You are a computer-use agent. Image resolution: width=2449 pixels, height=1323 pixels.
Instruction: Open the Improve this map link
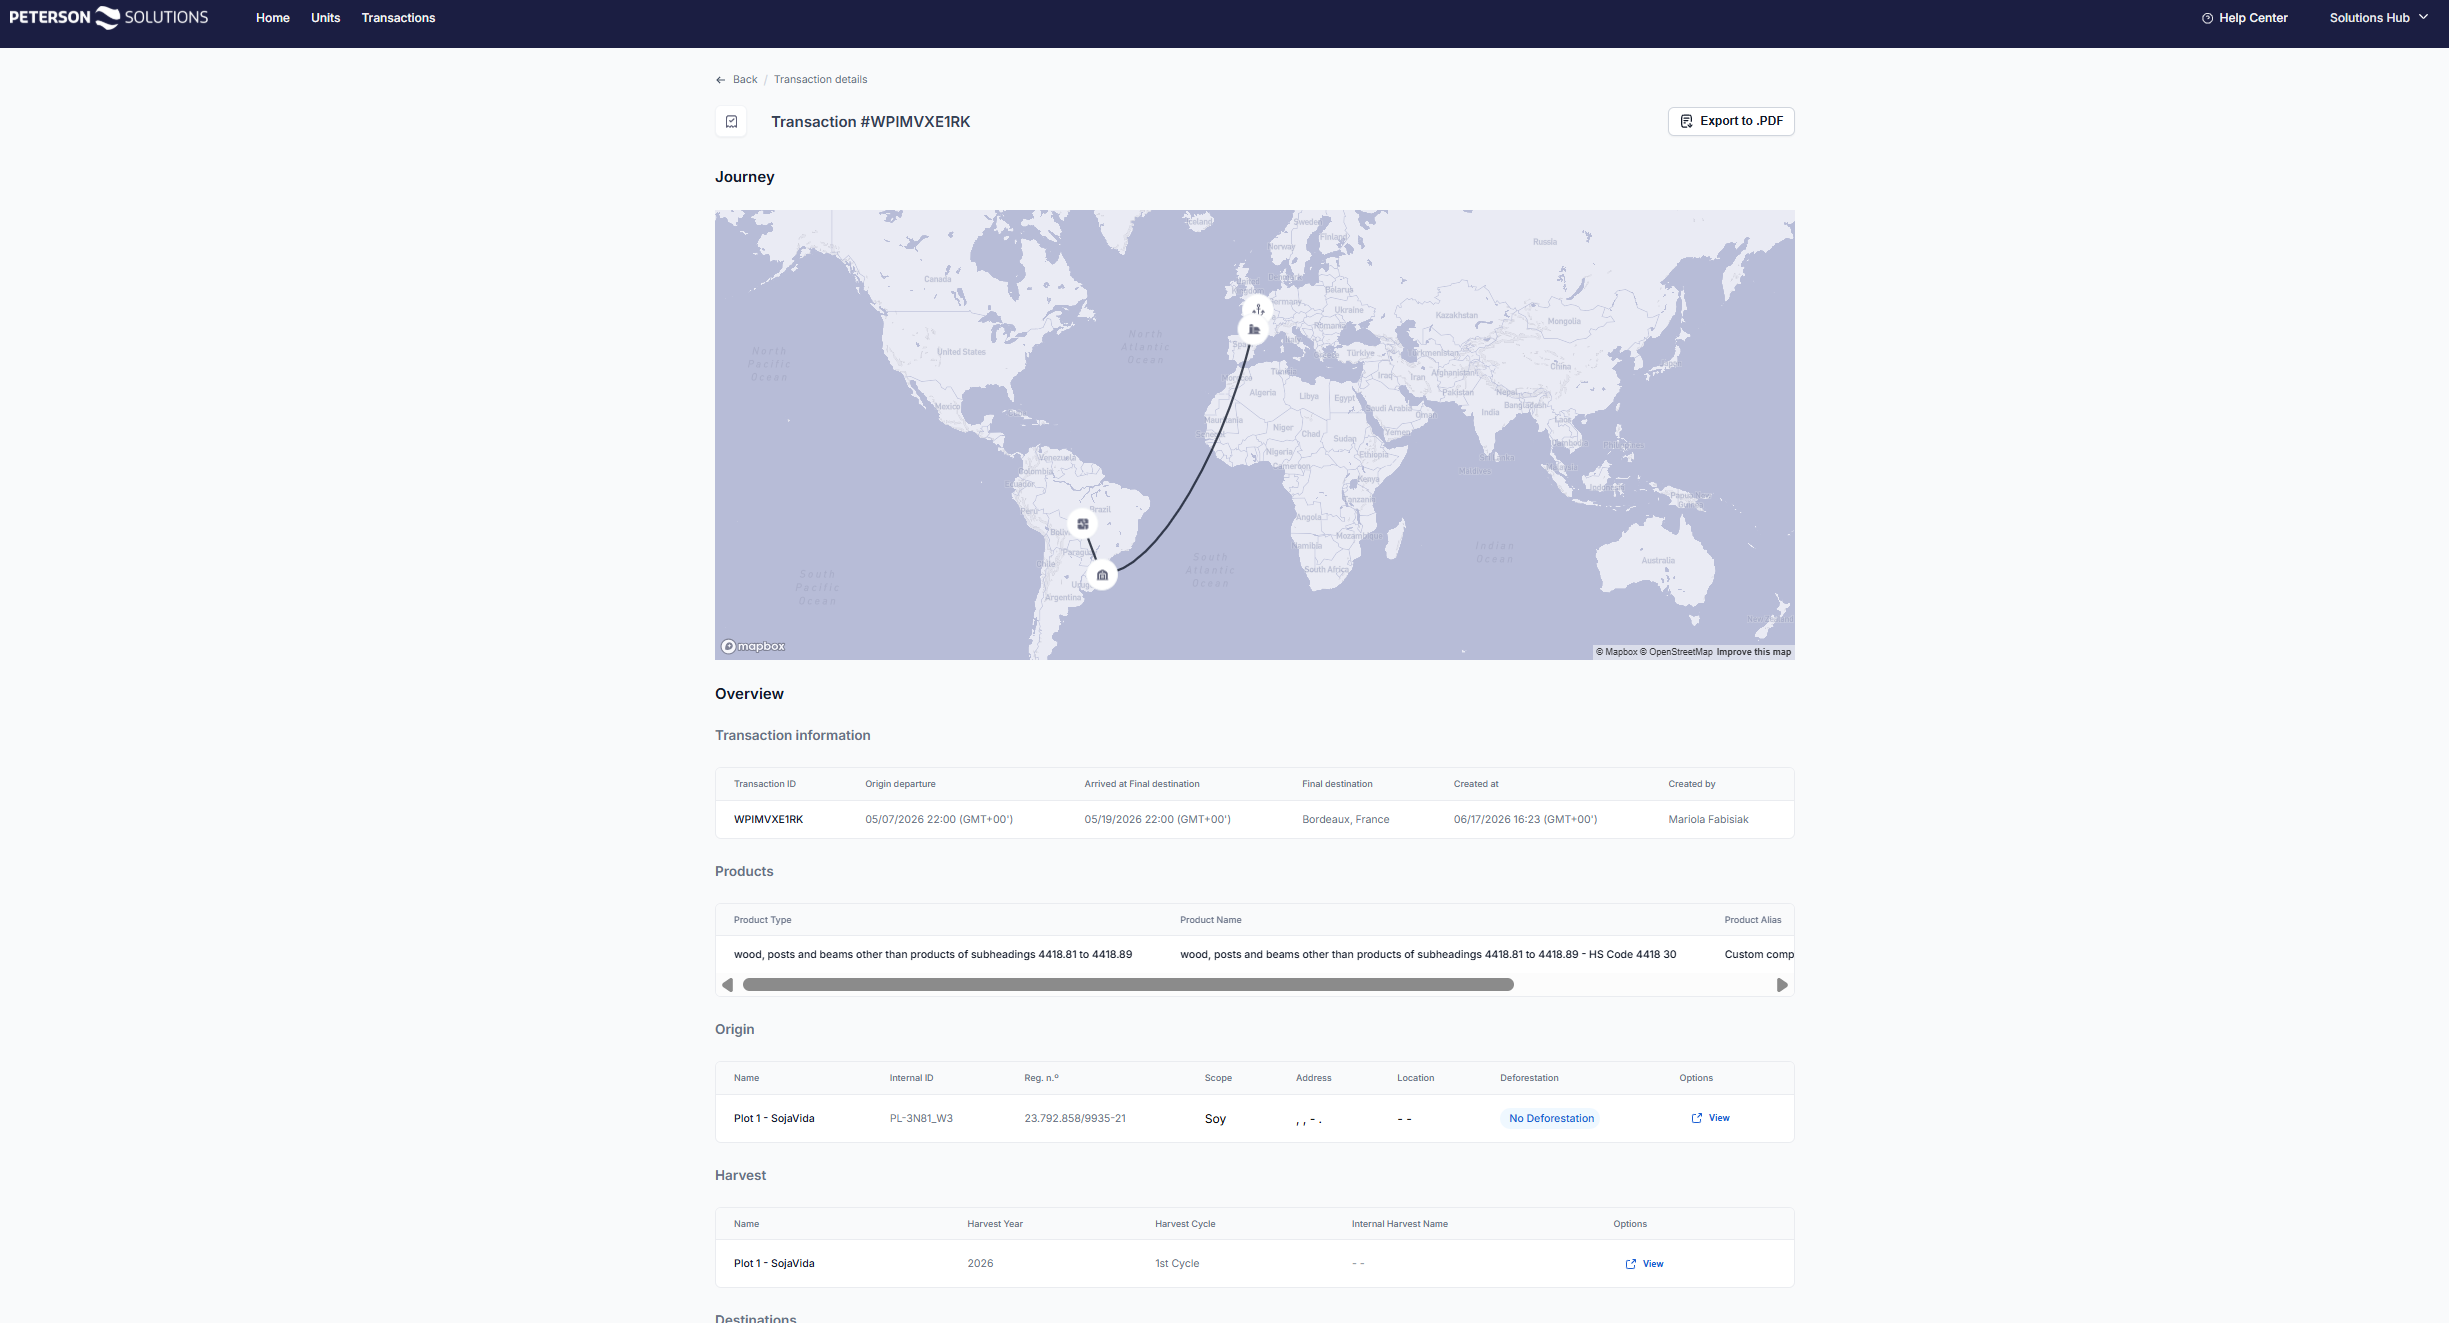[x=1754, y=652]
